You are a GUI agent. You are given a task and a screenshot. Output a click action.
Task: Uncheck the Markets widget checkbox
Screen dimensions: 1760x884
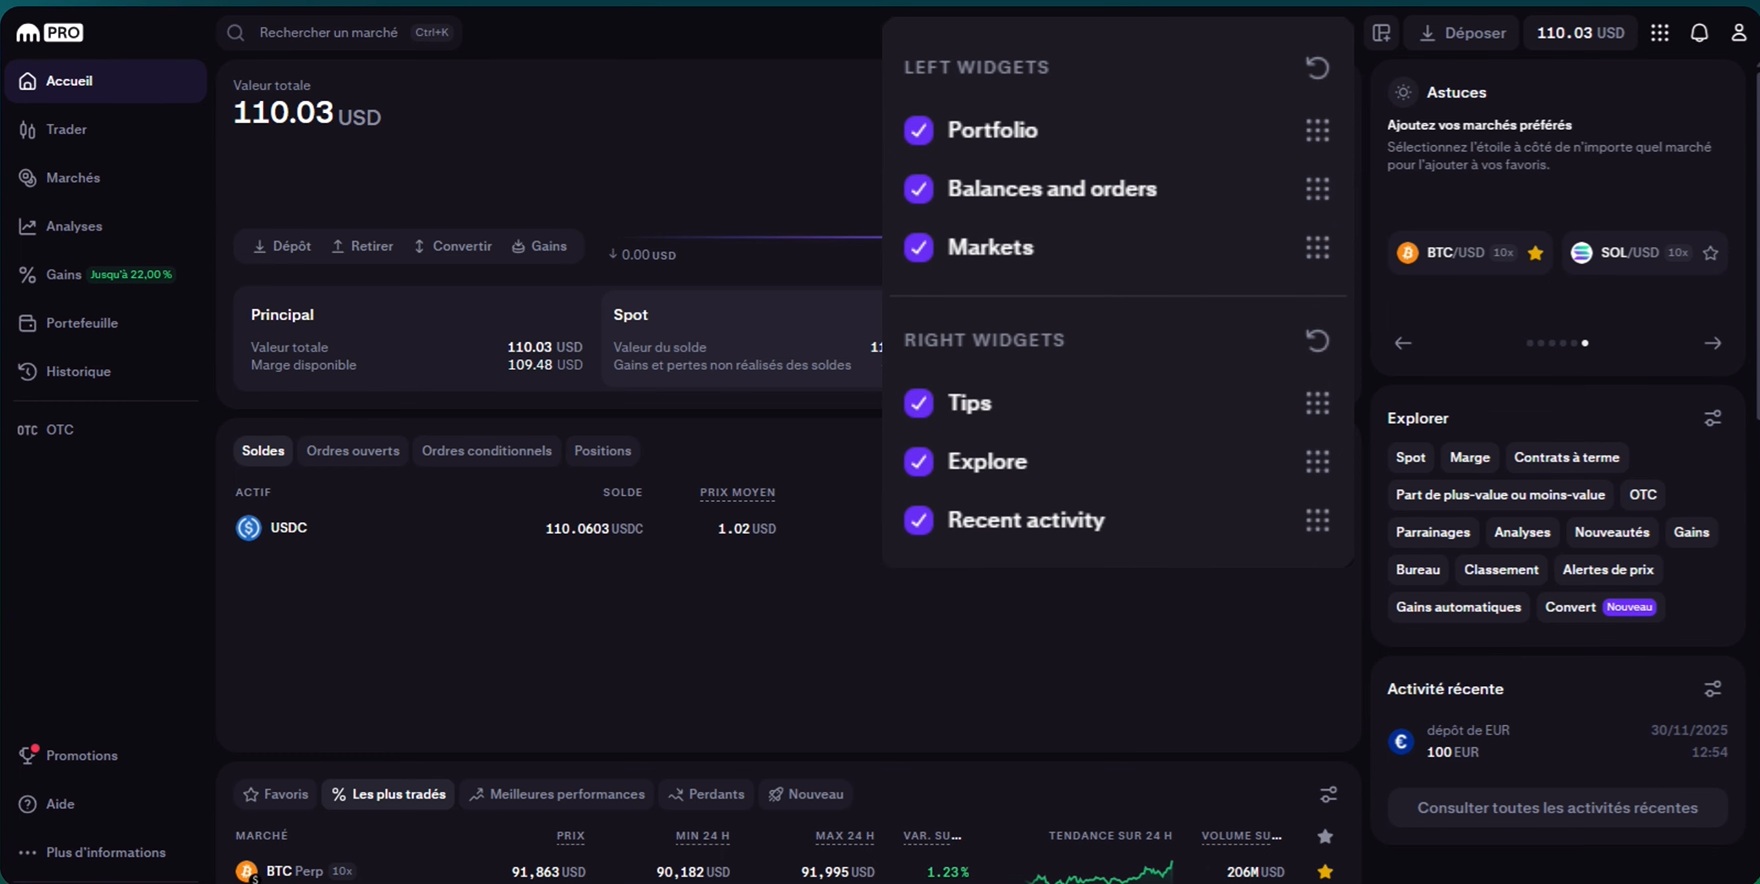point(918,247)
